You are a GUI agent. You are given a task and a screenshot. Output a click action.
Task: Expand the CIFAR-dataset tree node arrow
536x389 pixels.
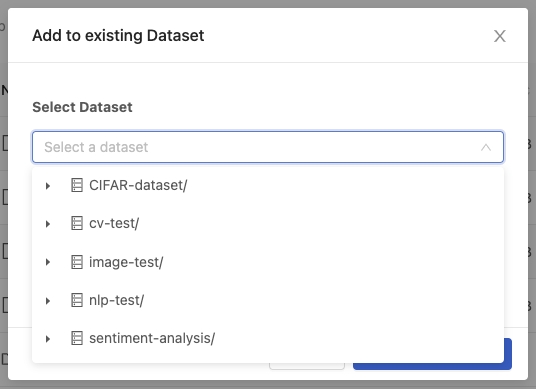coord(48,186)
